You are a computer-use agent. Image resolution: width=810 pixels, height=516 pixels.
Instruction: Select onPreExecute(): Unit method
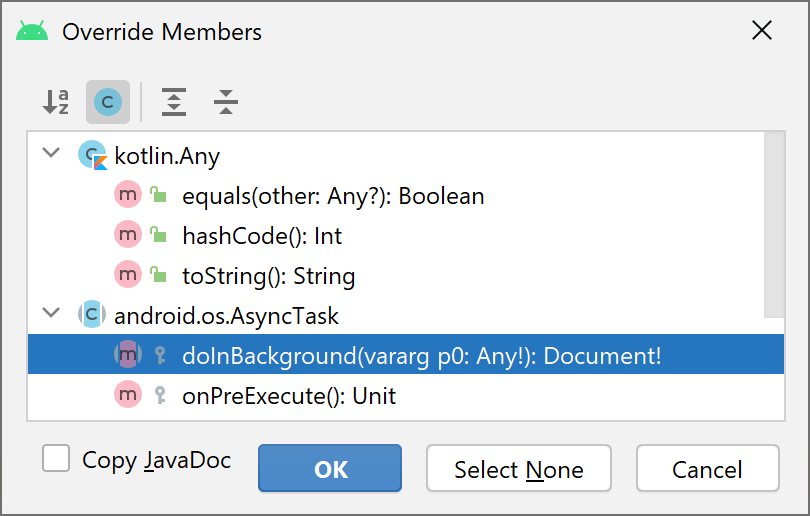[x=289, y=396]
